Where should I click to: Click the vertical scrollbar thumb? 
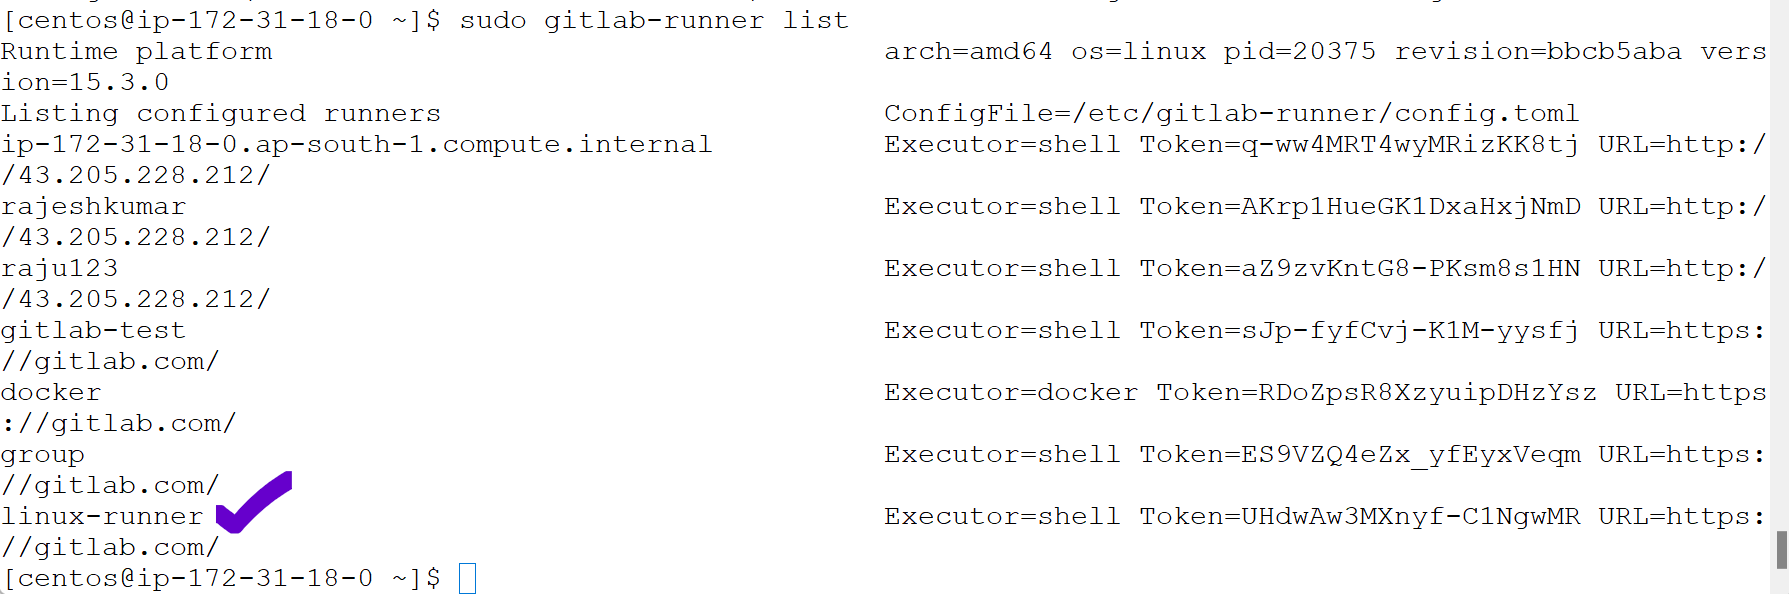1781,549
